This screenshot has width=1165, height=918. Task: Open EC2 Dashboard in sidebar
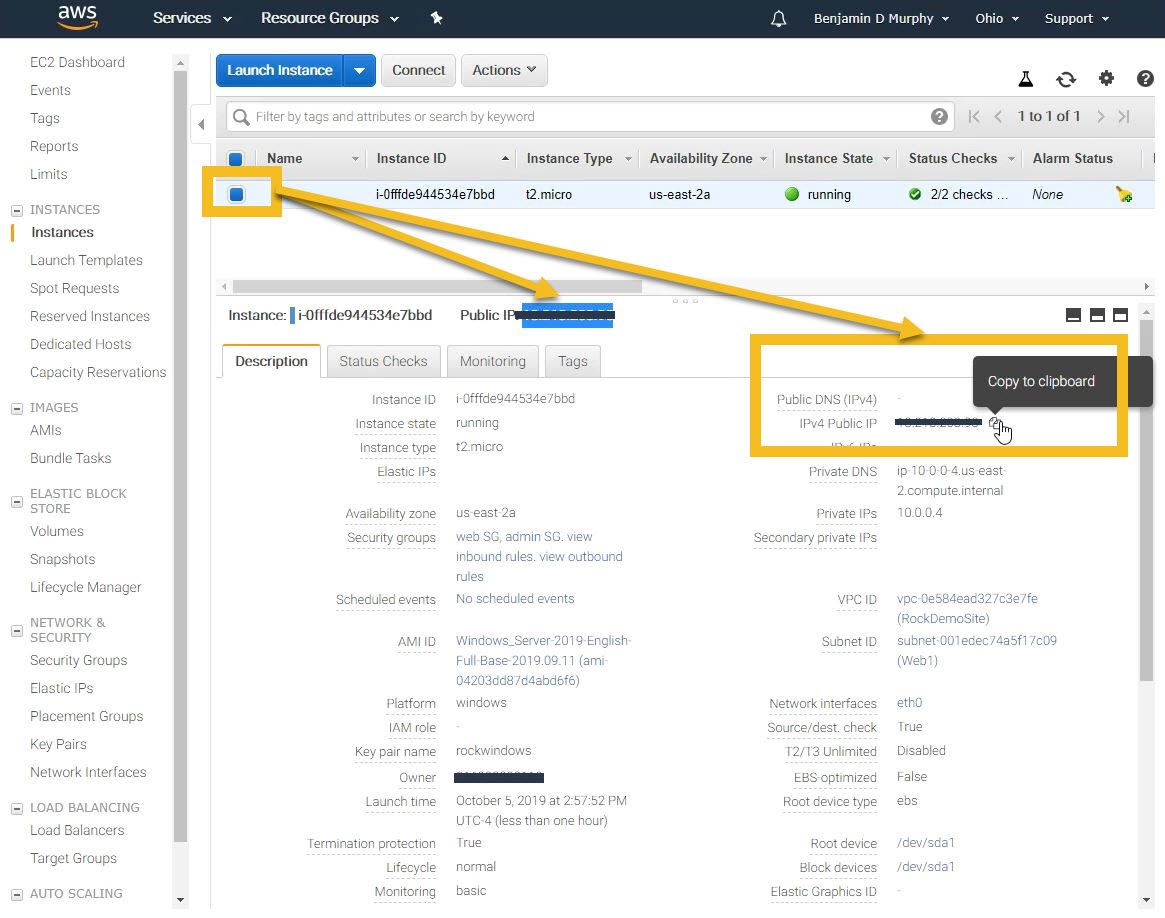tap(77, 62)
